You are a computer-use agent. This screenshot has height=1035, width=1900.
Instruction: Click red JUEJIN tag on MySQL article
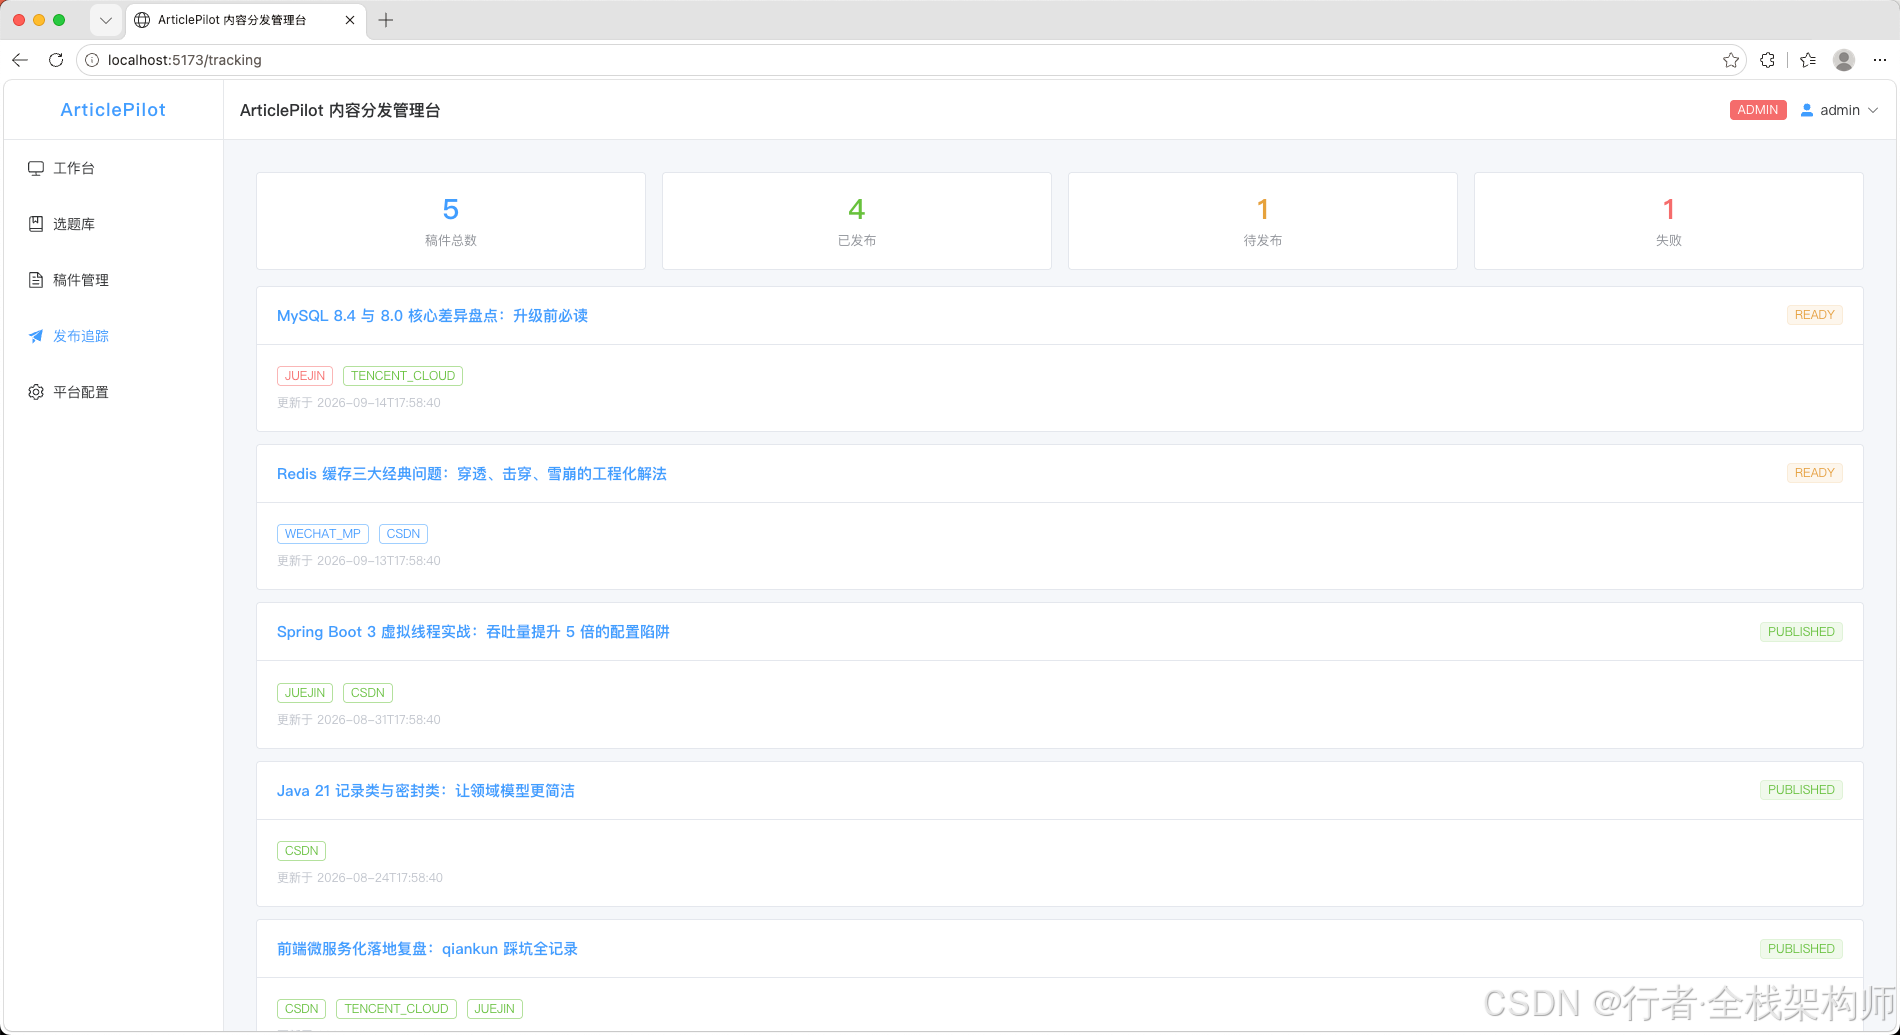305,376
